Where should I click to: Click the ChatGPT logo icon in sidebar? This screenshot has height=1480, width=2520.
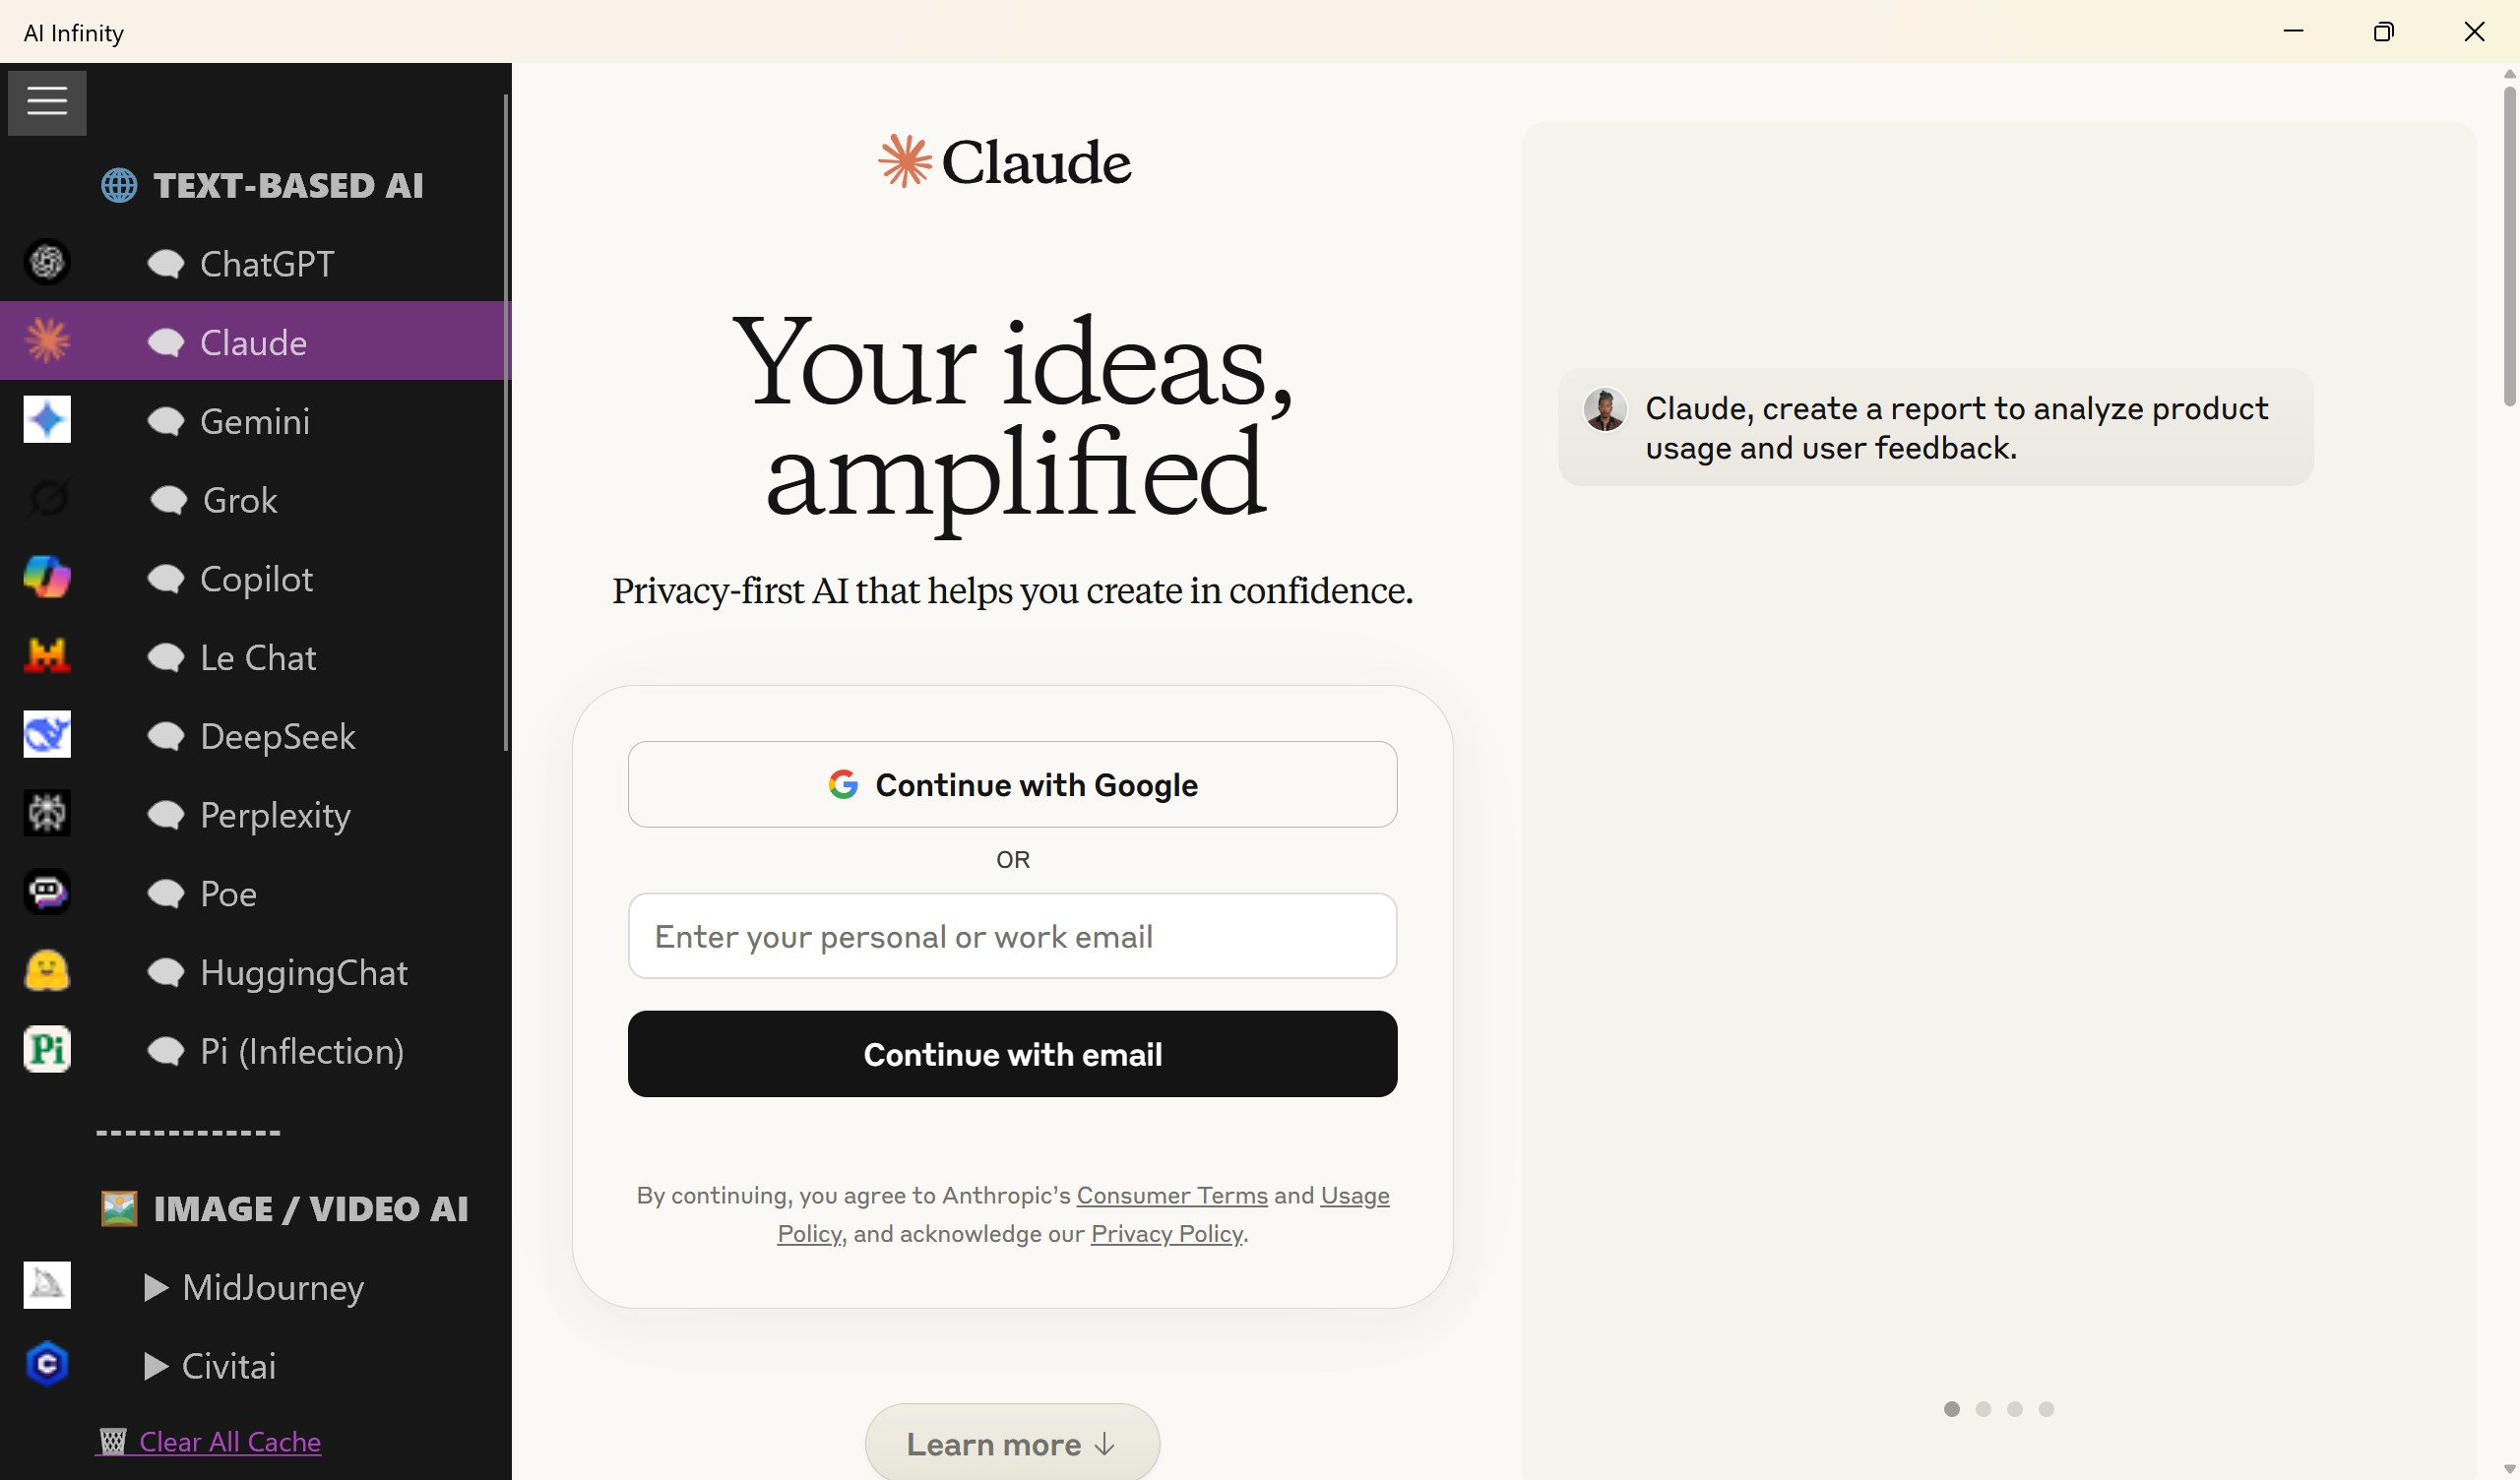(x=47, y=263)
